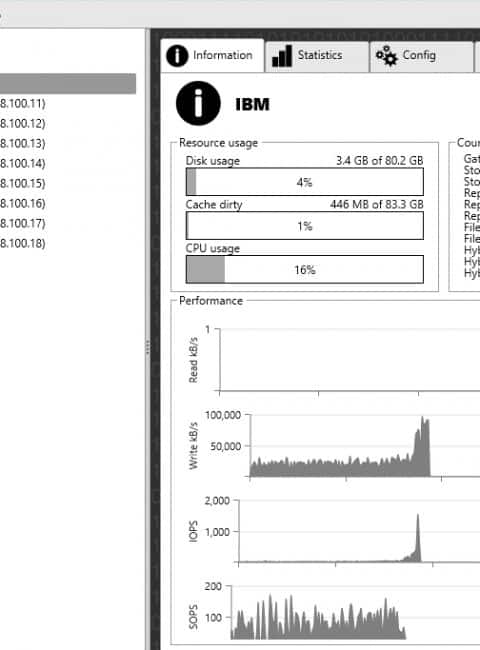This screenshot has width=480, height=650.
Task: Click the Cache dirty label
Action: coord(214,205)
